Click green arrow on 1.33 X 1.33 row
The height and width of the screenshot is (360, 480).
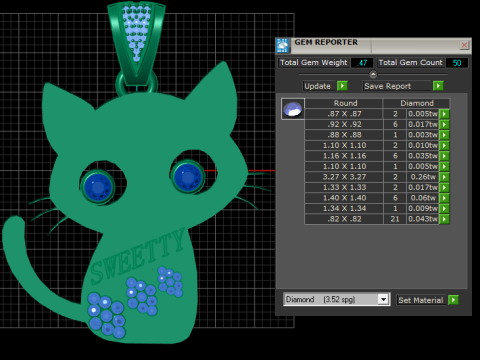[x=444, y=188]
